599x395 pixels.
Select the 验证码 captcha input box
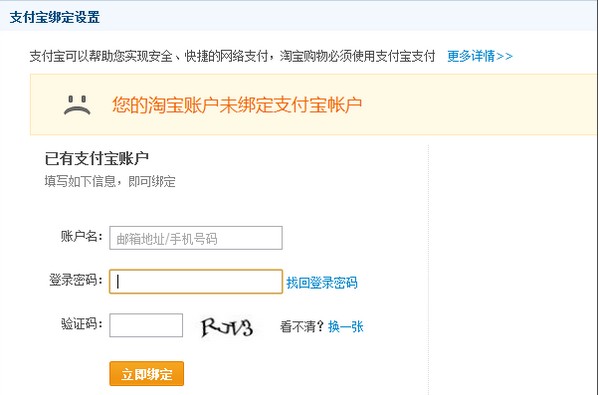pyautogui.click(x=146, y=325)
